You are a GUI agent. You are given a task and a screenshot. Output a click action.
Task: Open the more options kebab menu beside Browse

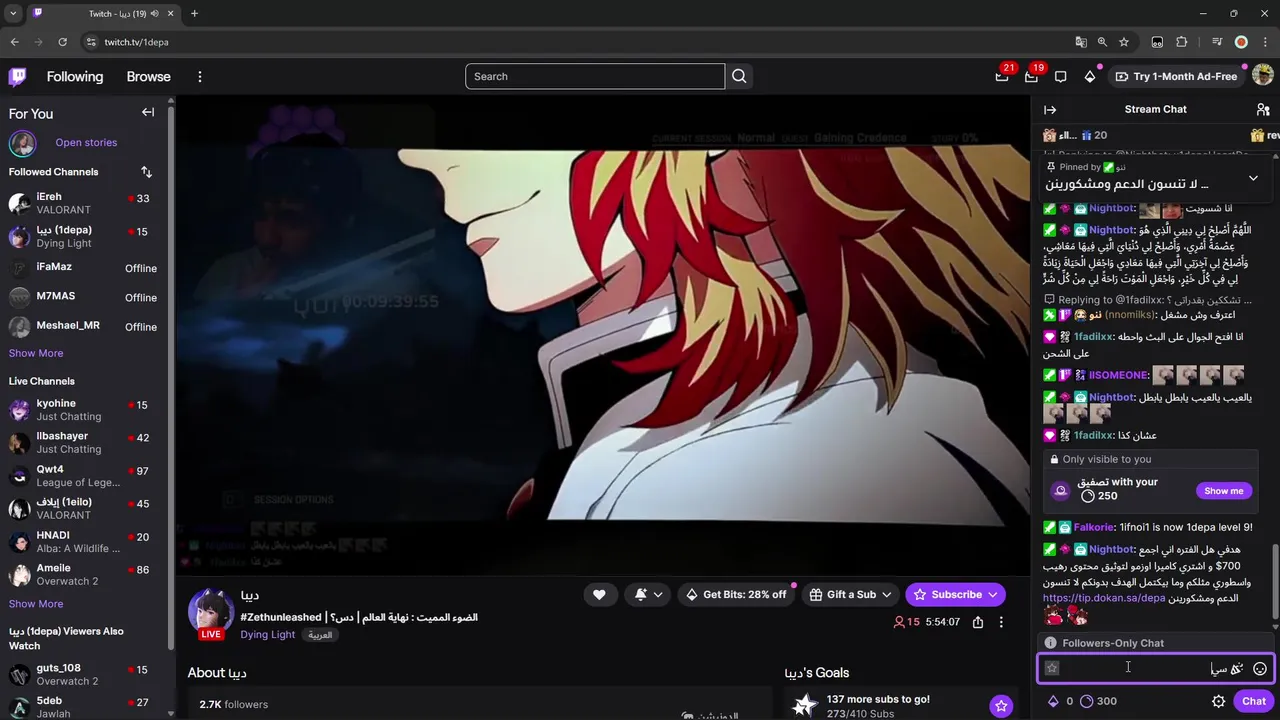tap(200, 76)
